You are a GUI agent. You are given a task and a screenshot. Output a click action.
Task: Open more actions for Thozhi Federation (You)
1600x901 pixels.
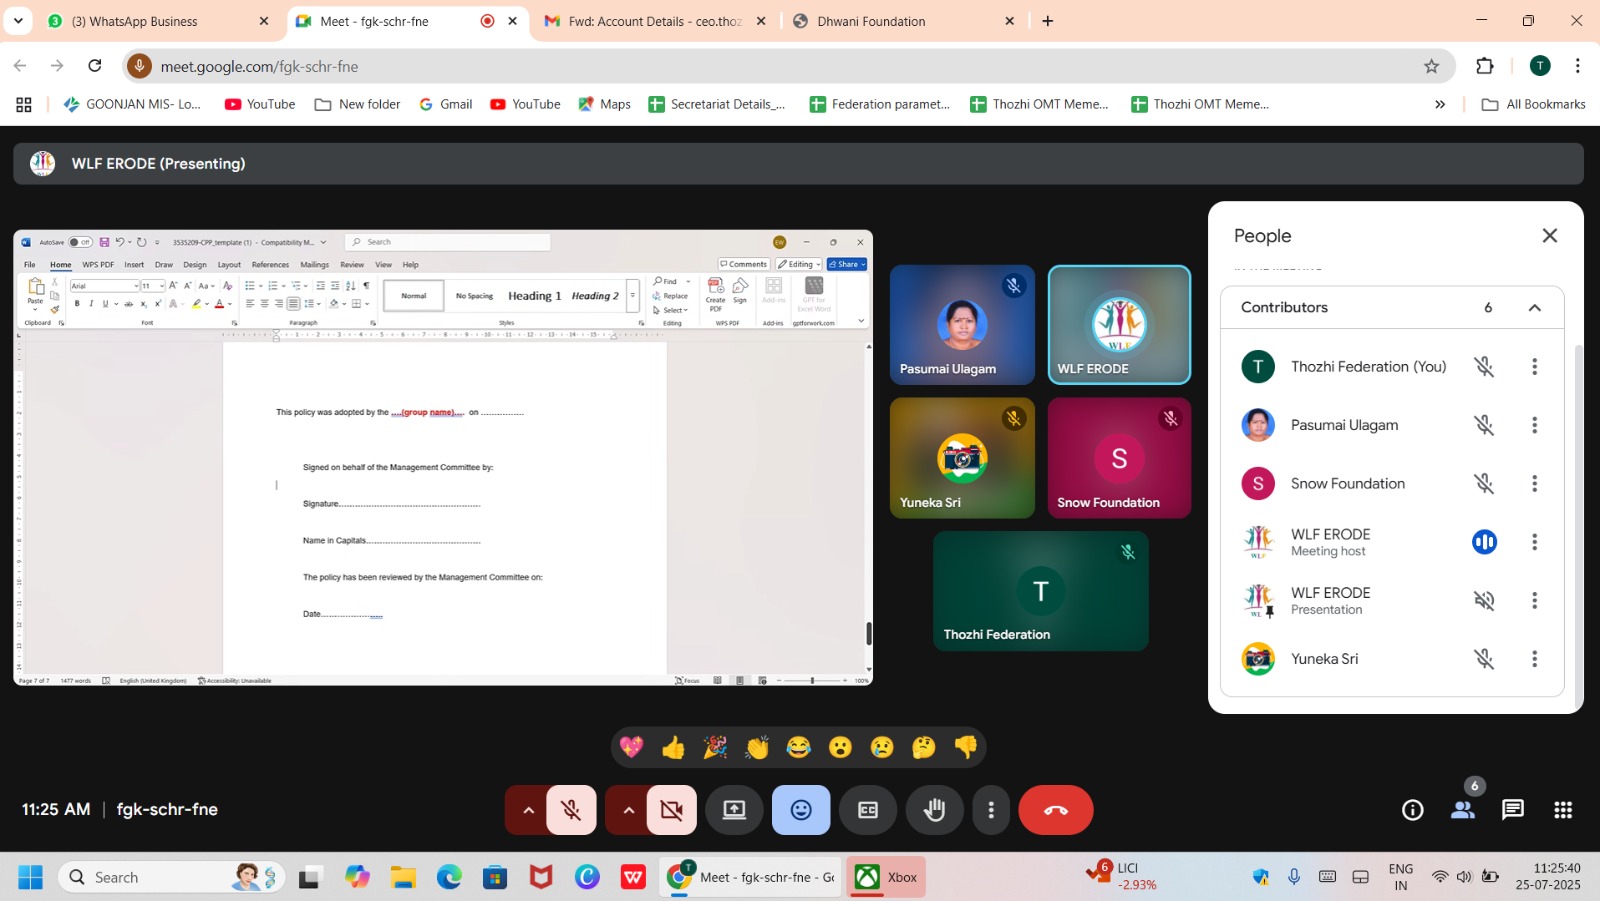(1535, 367)
